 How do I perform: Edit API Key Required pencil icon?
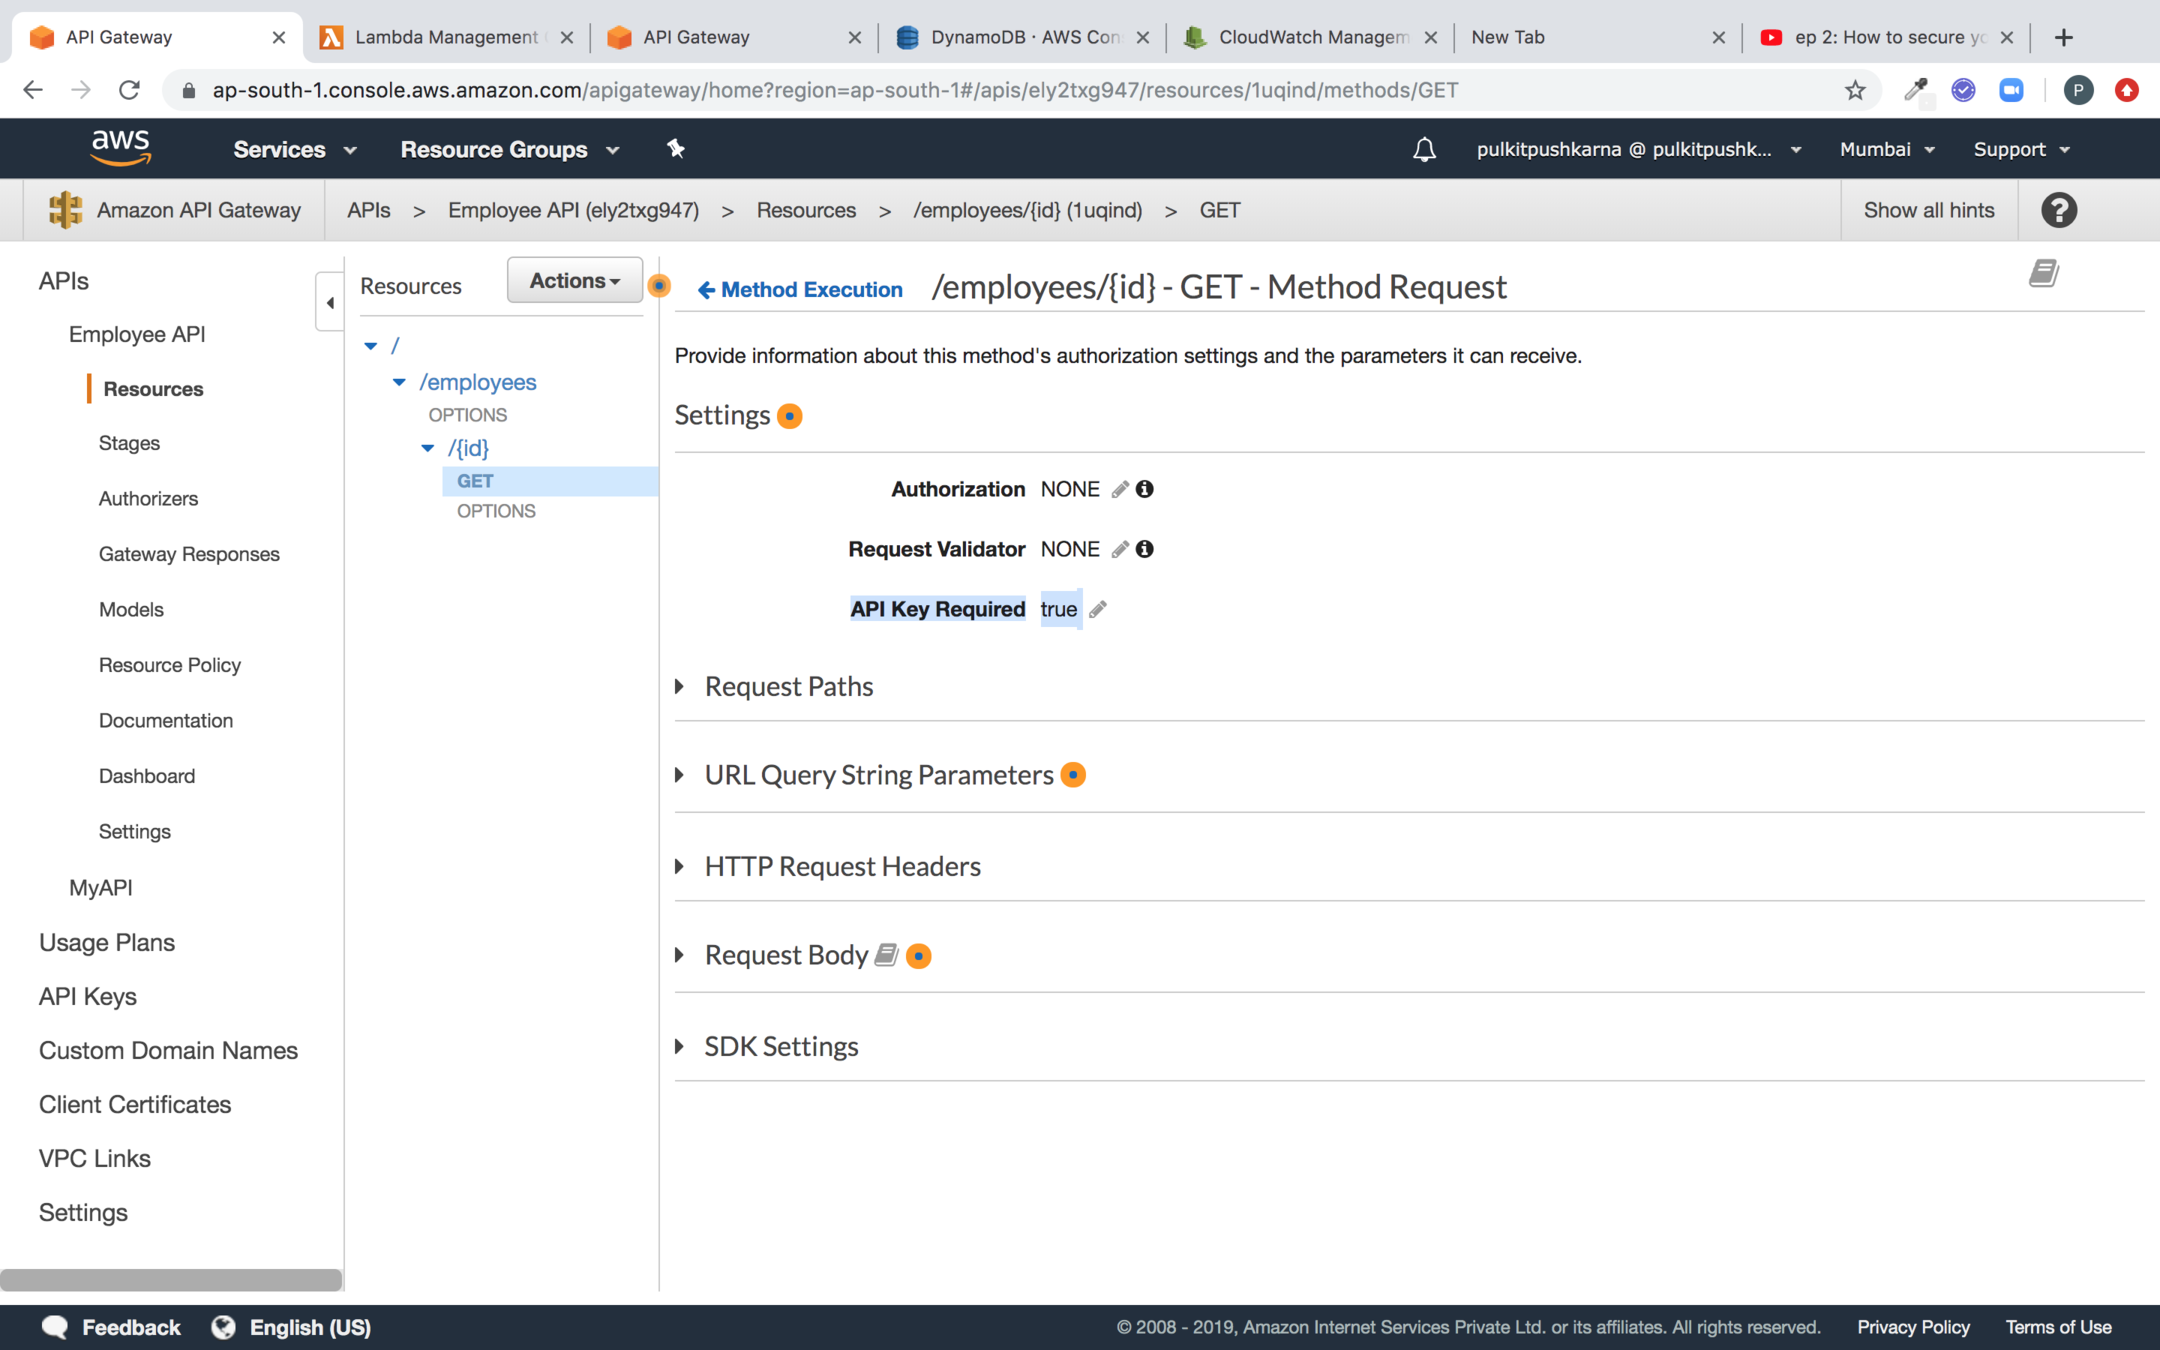tap(1098, 609)
